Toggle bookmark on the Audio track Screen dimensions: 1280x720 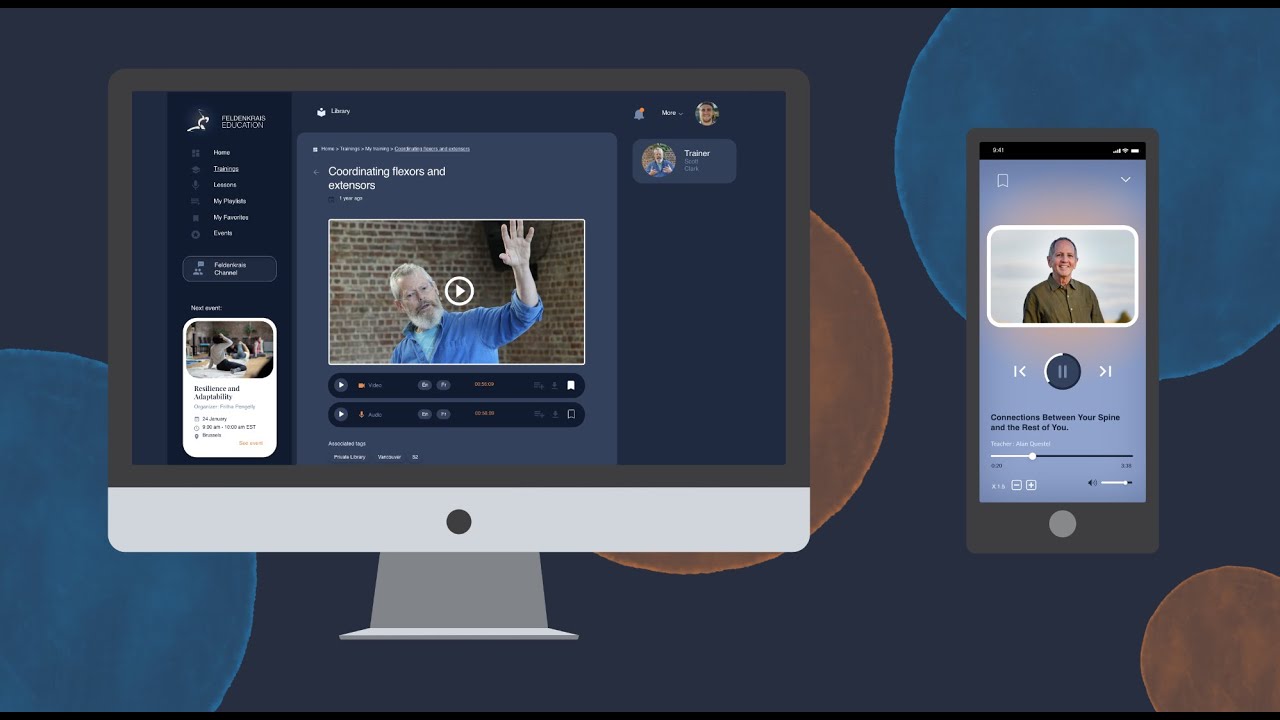(x=571, y=414)
